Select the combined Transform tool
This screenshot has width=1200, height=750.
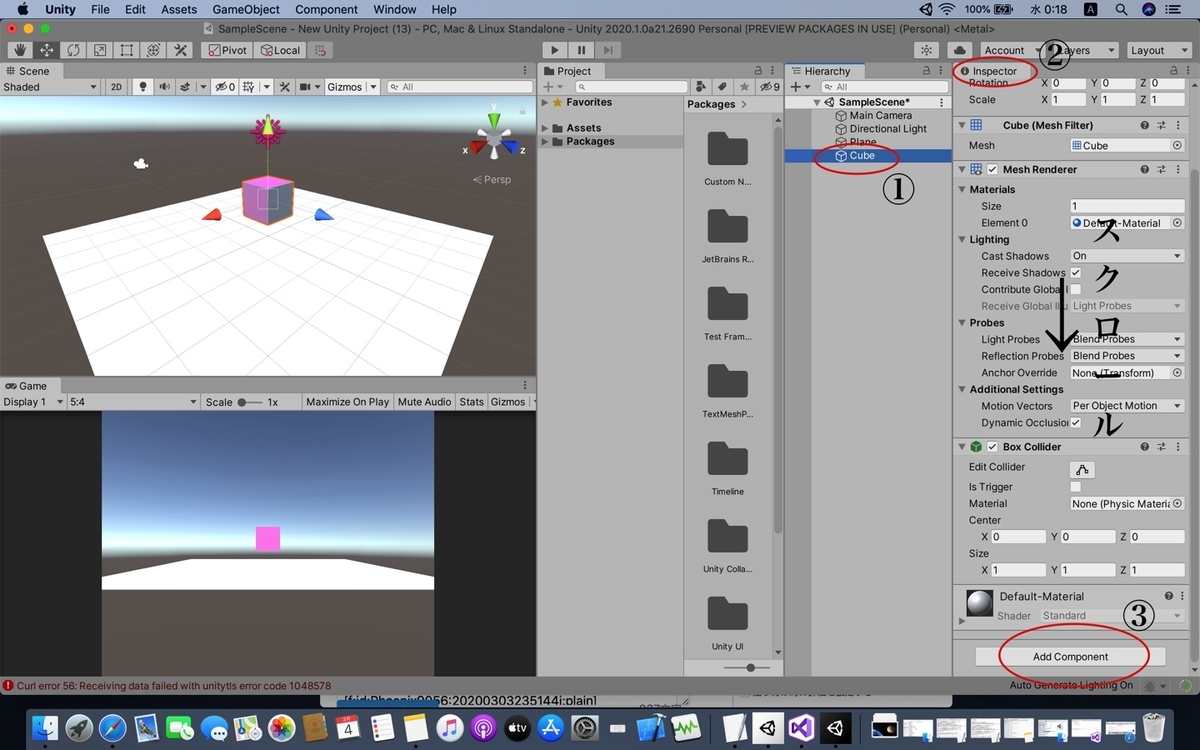[x=153, y=50]
